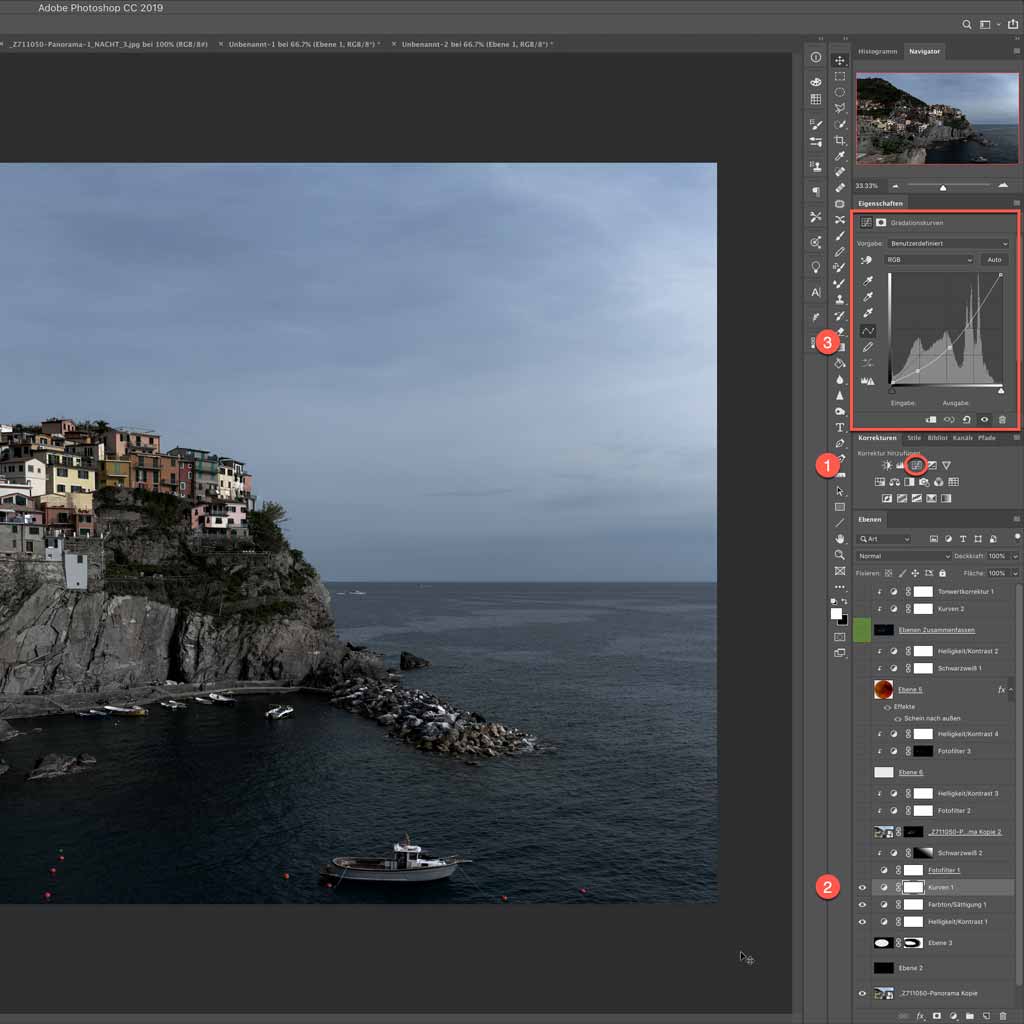Viewport: 1024px width, 1024px height.
Task: Select the Ebenen Zusammenfassen layer
Action: [x=935, y=630]
